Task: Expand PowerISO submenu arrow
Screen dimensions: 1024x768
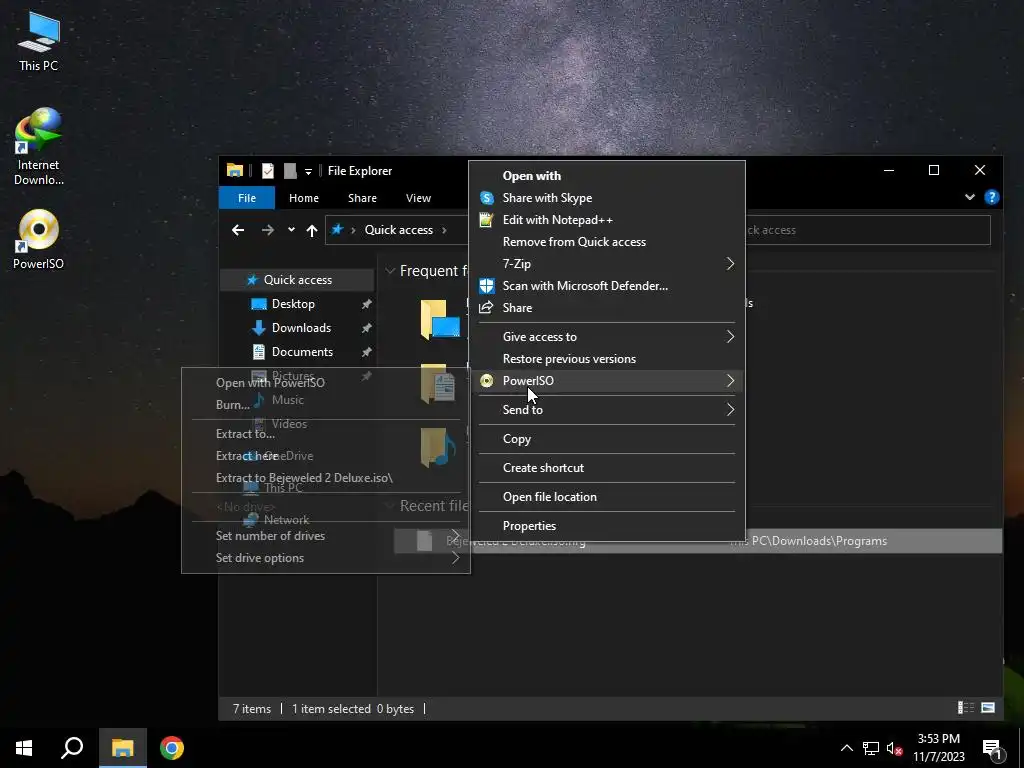Action: coord(730,381)
